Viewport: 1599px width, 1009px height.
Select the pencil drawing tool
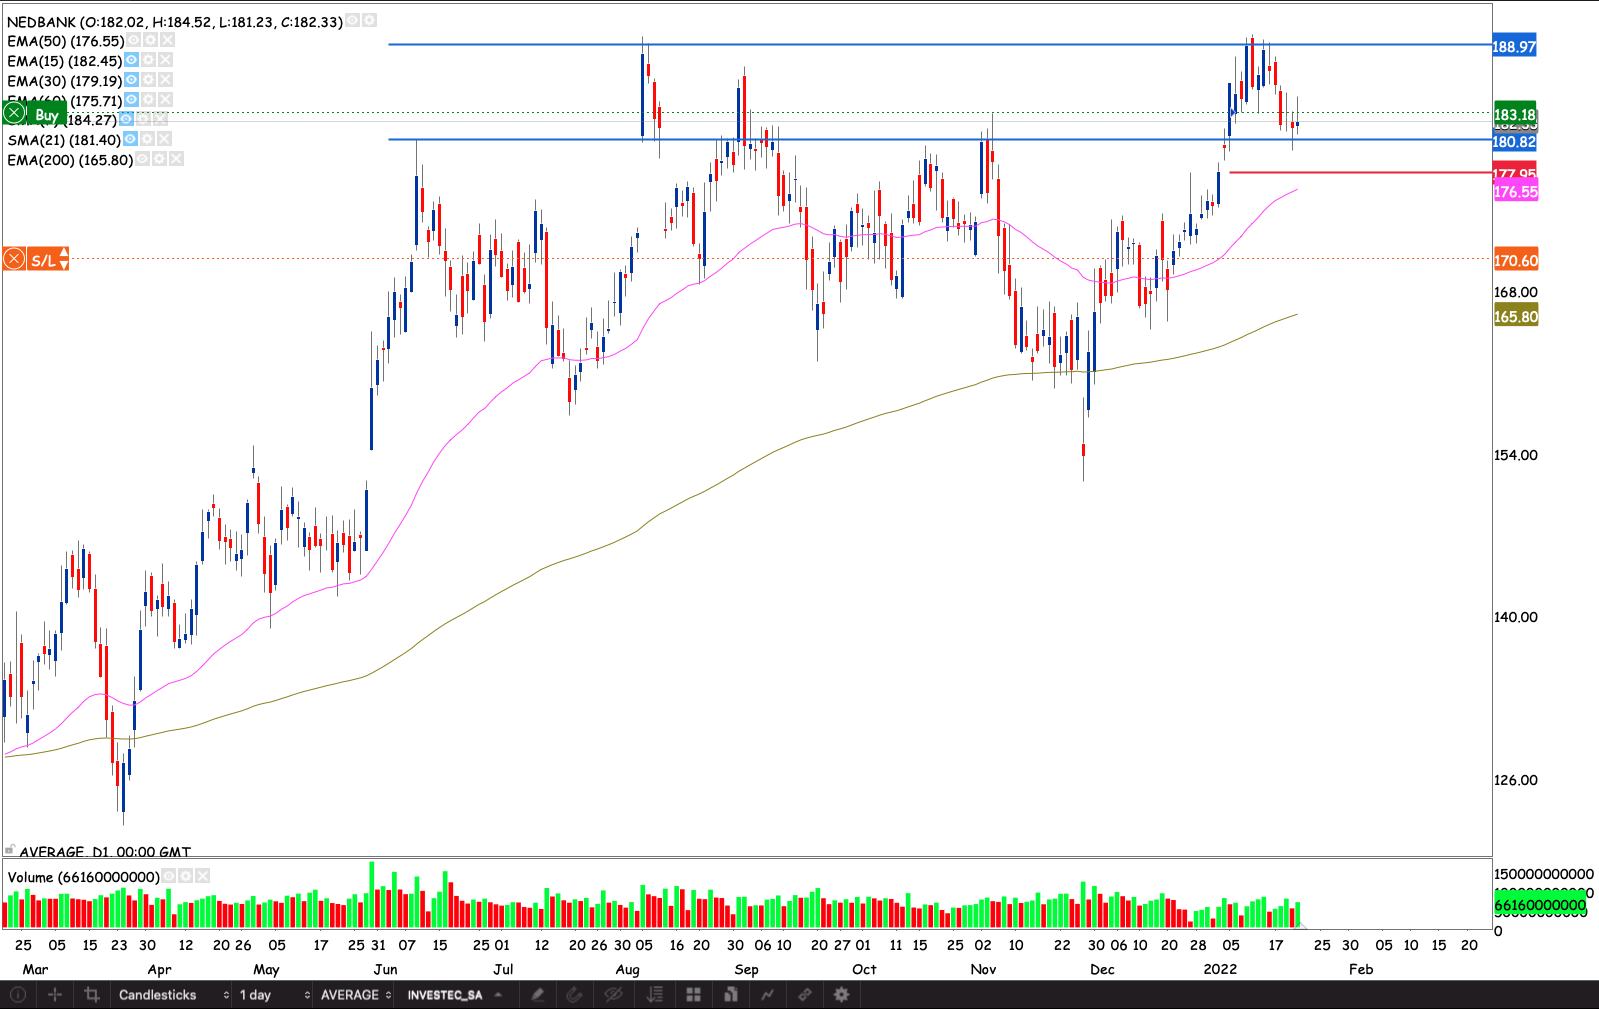(537, 995)
